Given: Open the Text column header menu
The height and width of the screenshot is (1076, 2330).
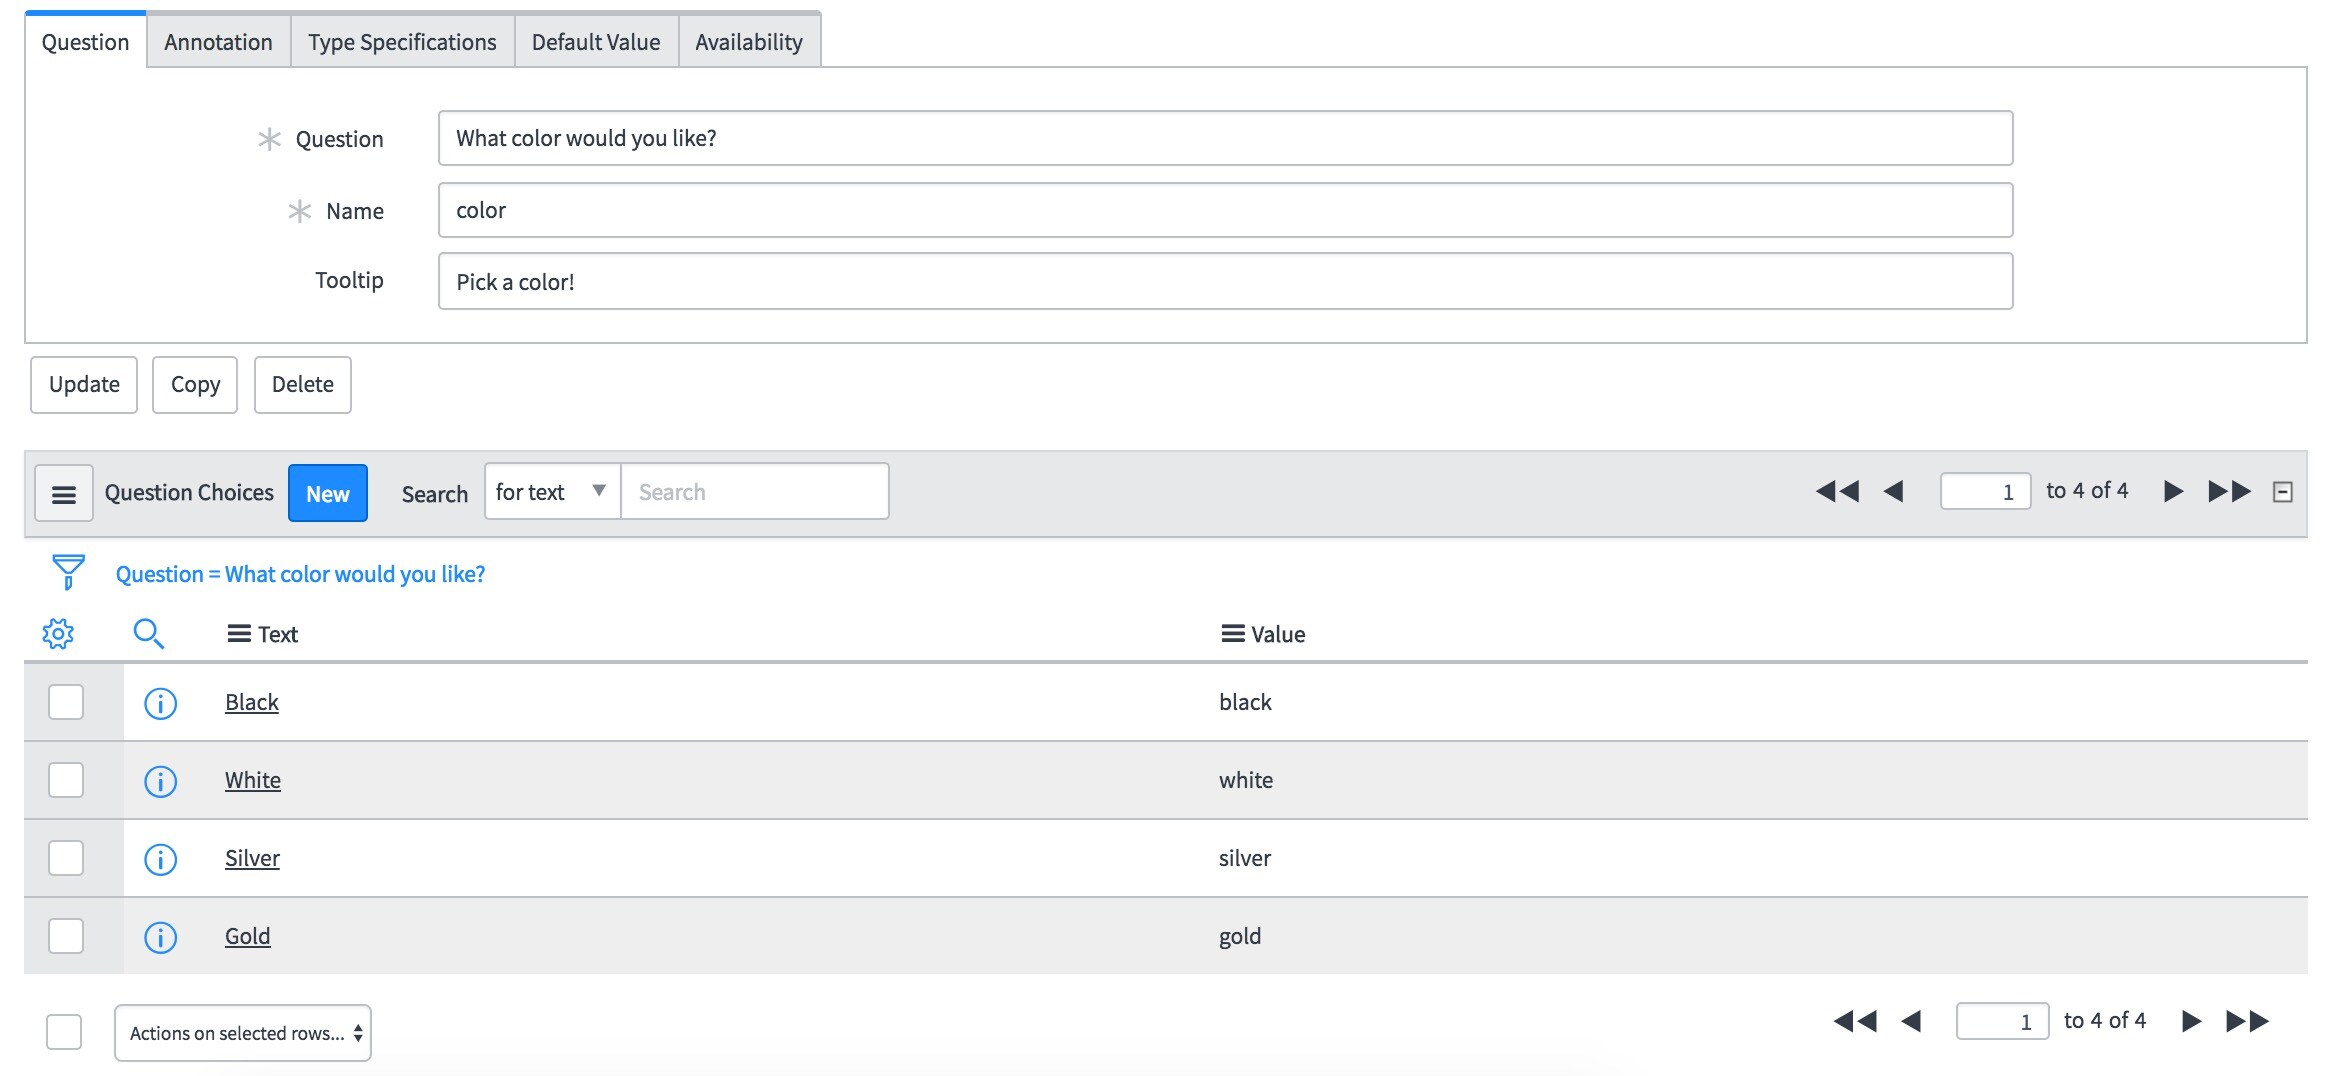Looking at the screenshot, I should [239, 632].
